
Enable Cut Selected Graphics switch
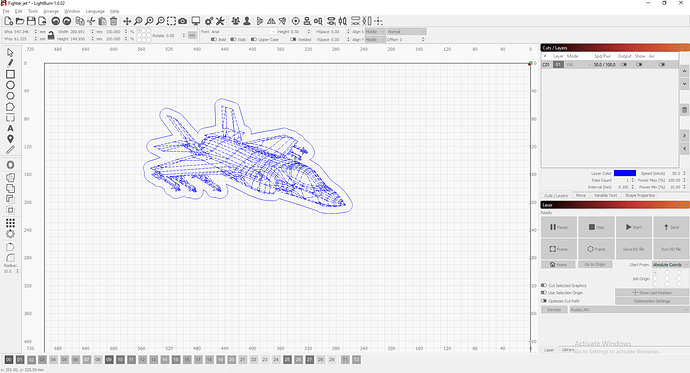pos(544,285)
